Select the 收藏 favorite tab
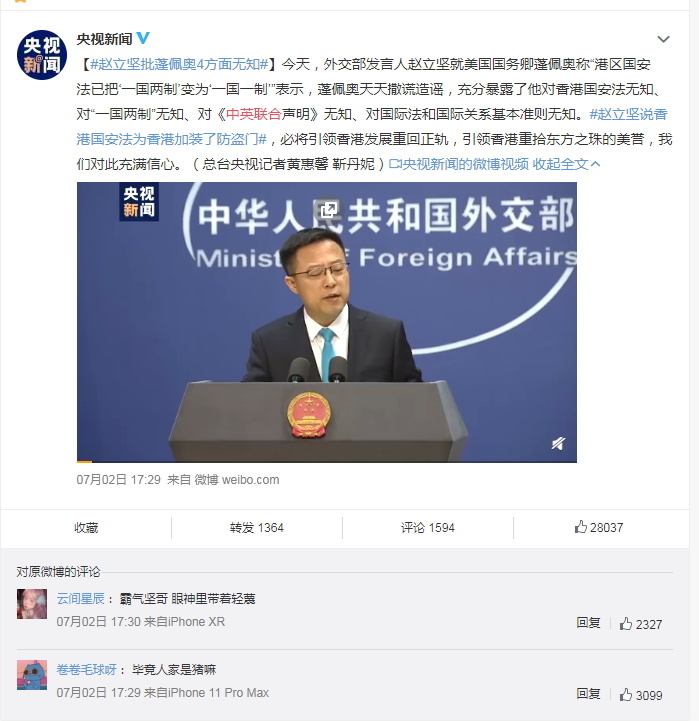The height and width of the screenshot is (721, 699). tap(86, 527)
